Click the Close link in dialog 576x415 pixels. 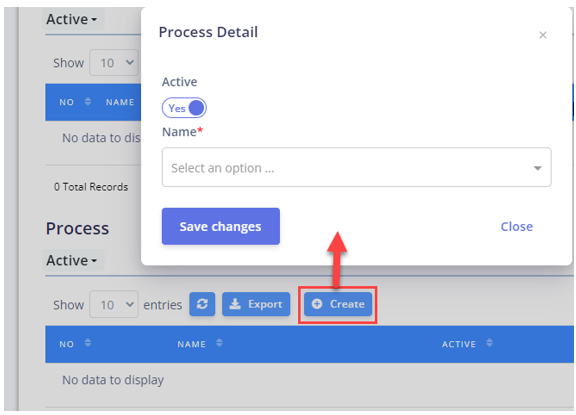tap(516, 227)
